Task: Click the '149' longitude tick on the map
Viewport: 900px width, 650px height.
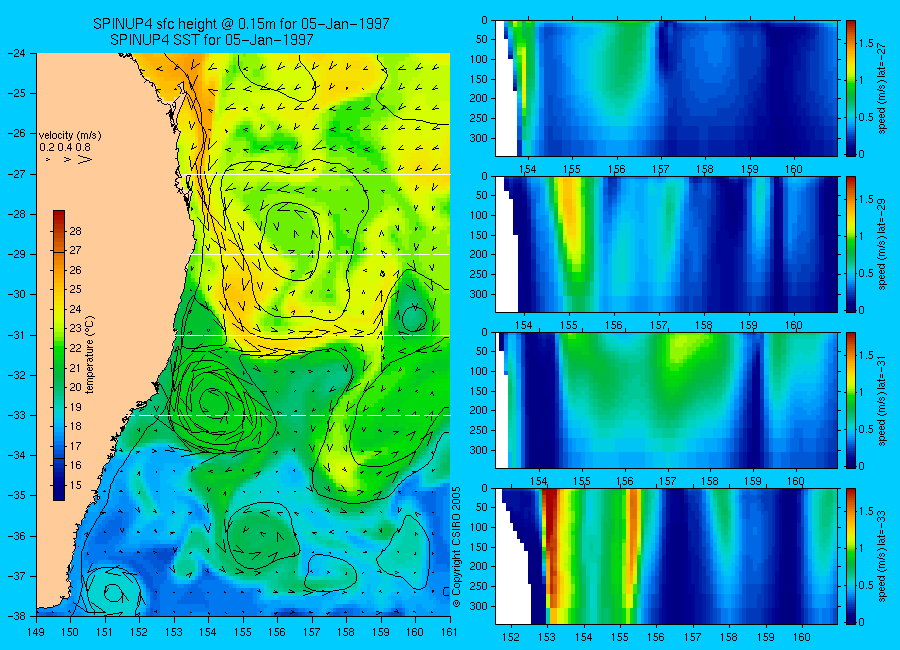Action: pyautogui.click(x=36, y=632)
